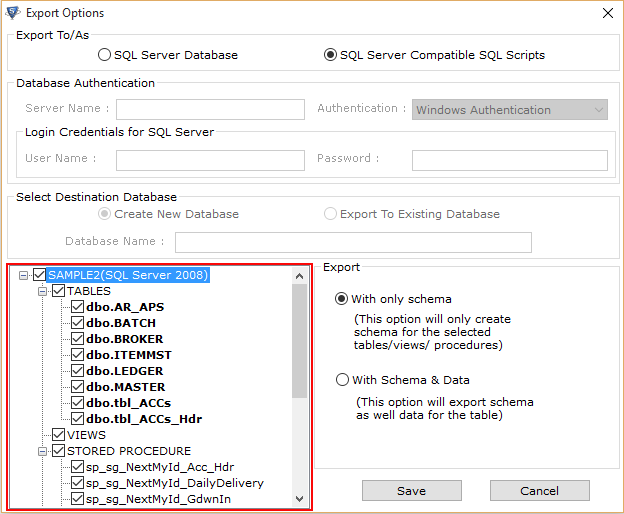Select the With Schema & Data option

[x=342, y=380]
